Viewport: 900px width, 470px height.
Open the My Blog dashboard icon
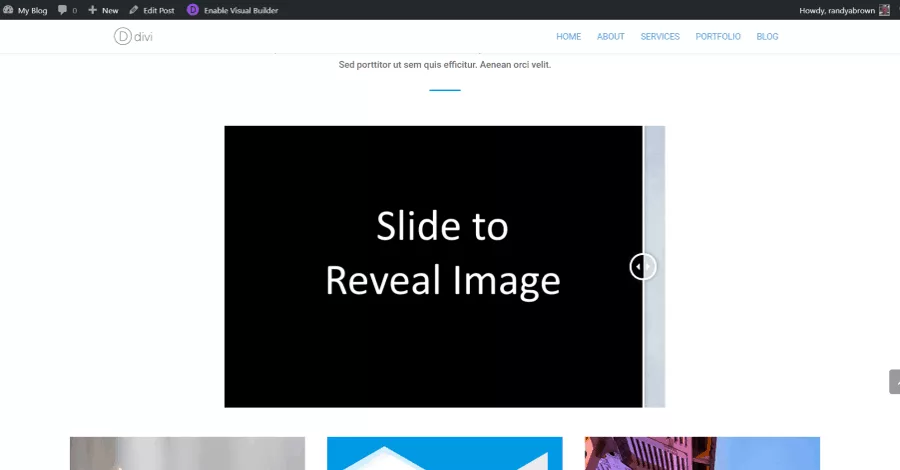(8, 10)
